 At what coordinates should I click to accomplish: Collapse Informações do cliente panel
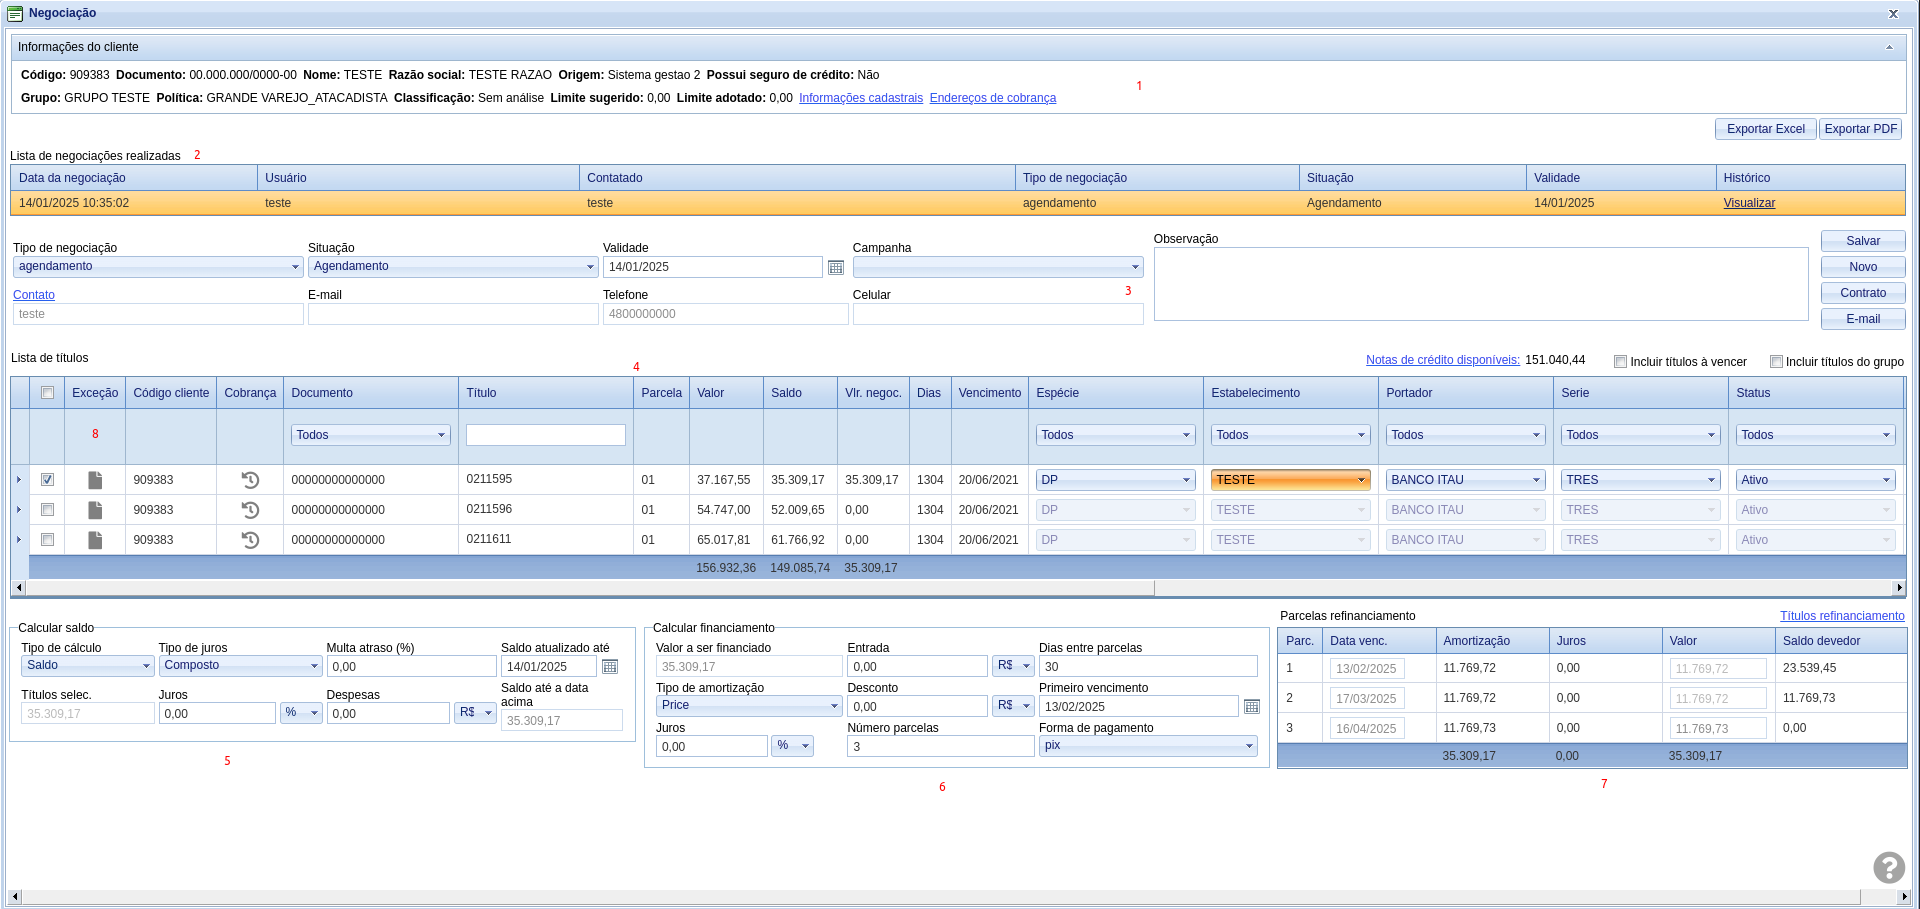pyautogui.click(x=1889, y=47)
